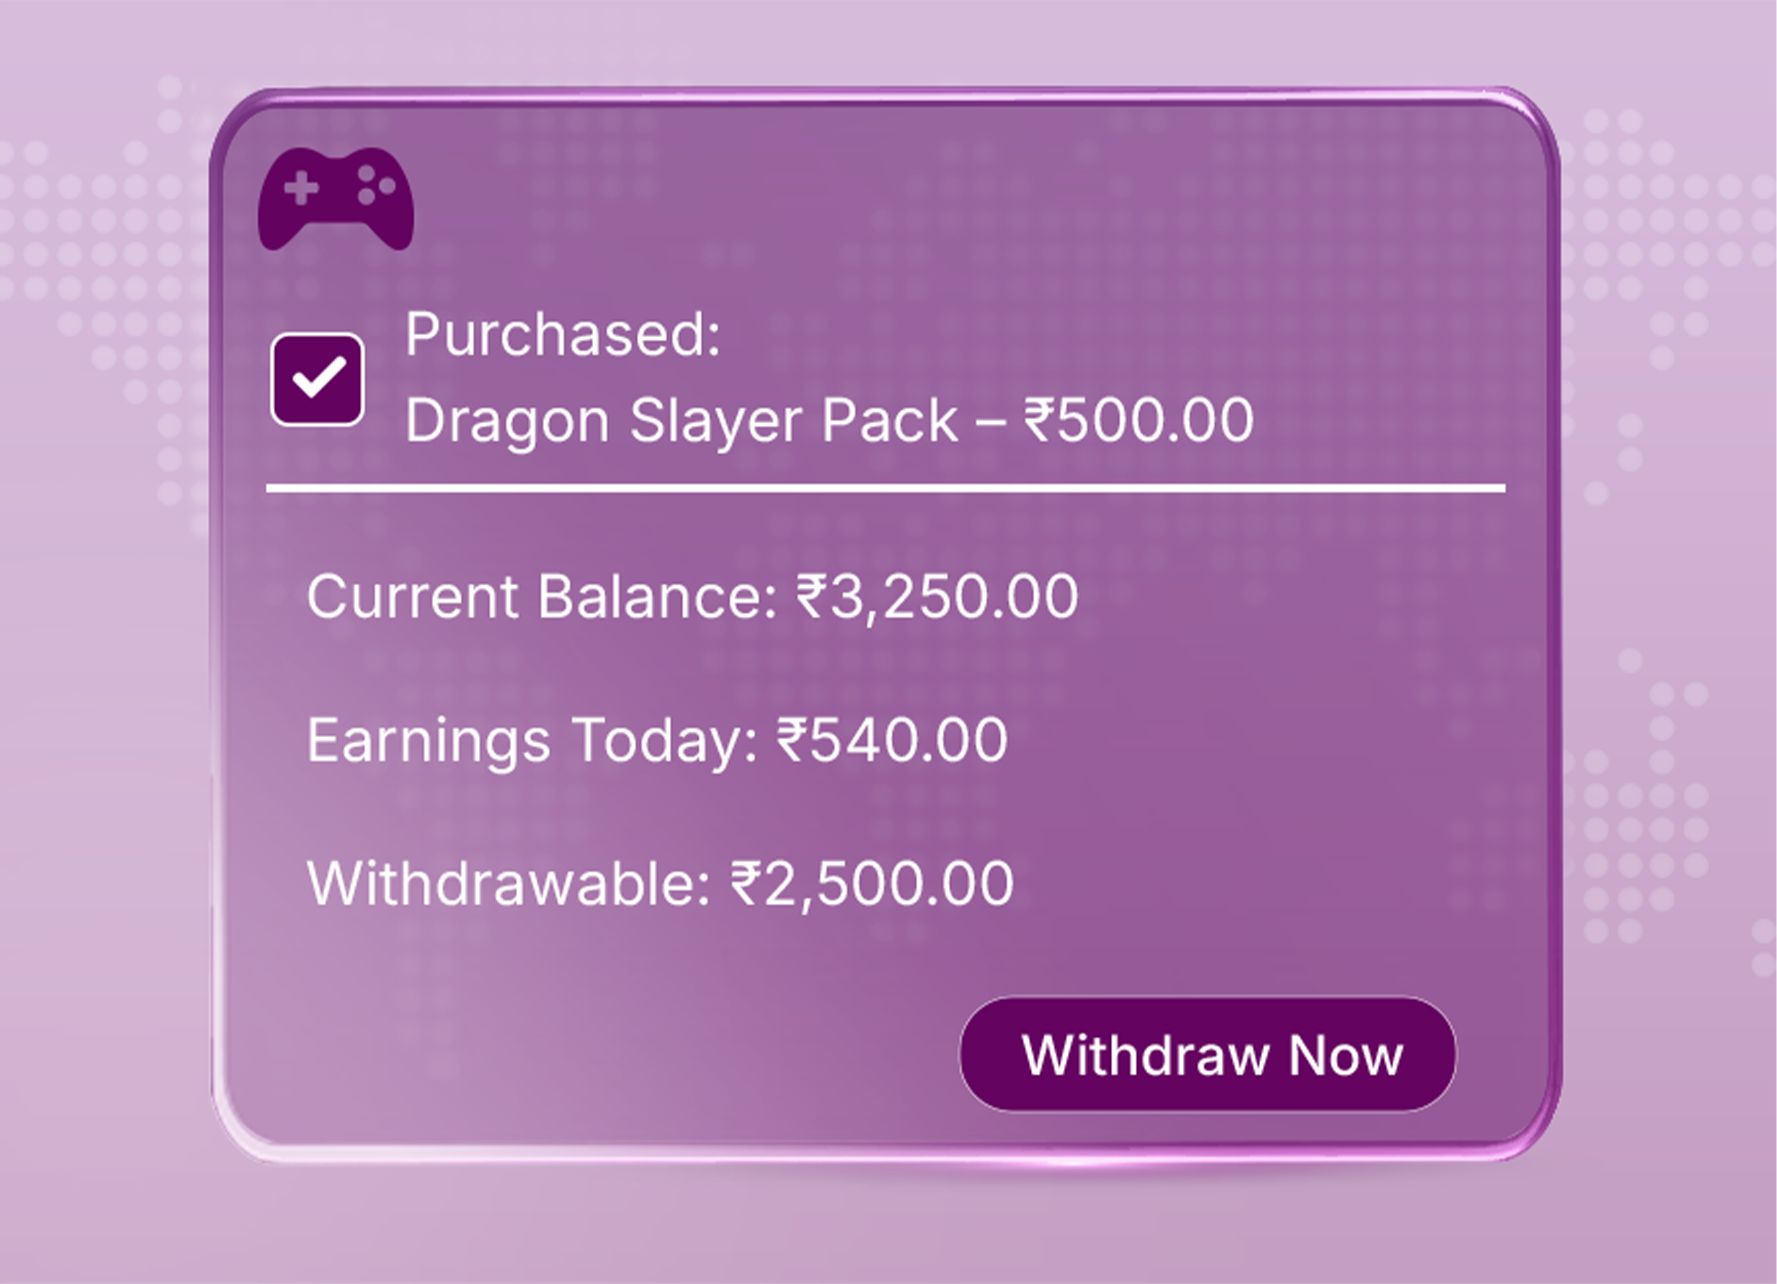Click the Withdrawable label

(x=509, y=883)
